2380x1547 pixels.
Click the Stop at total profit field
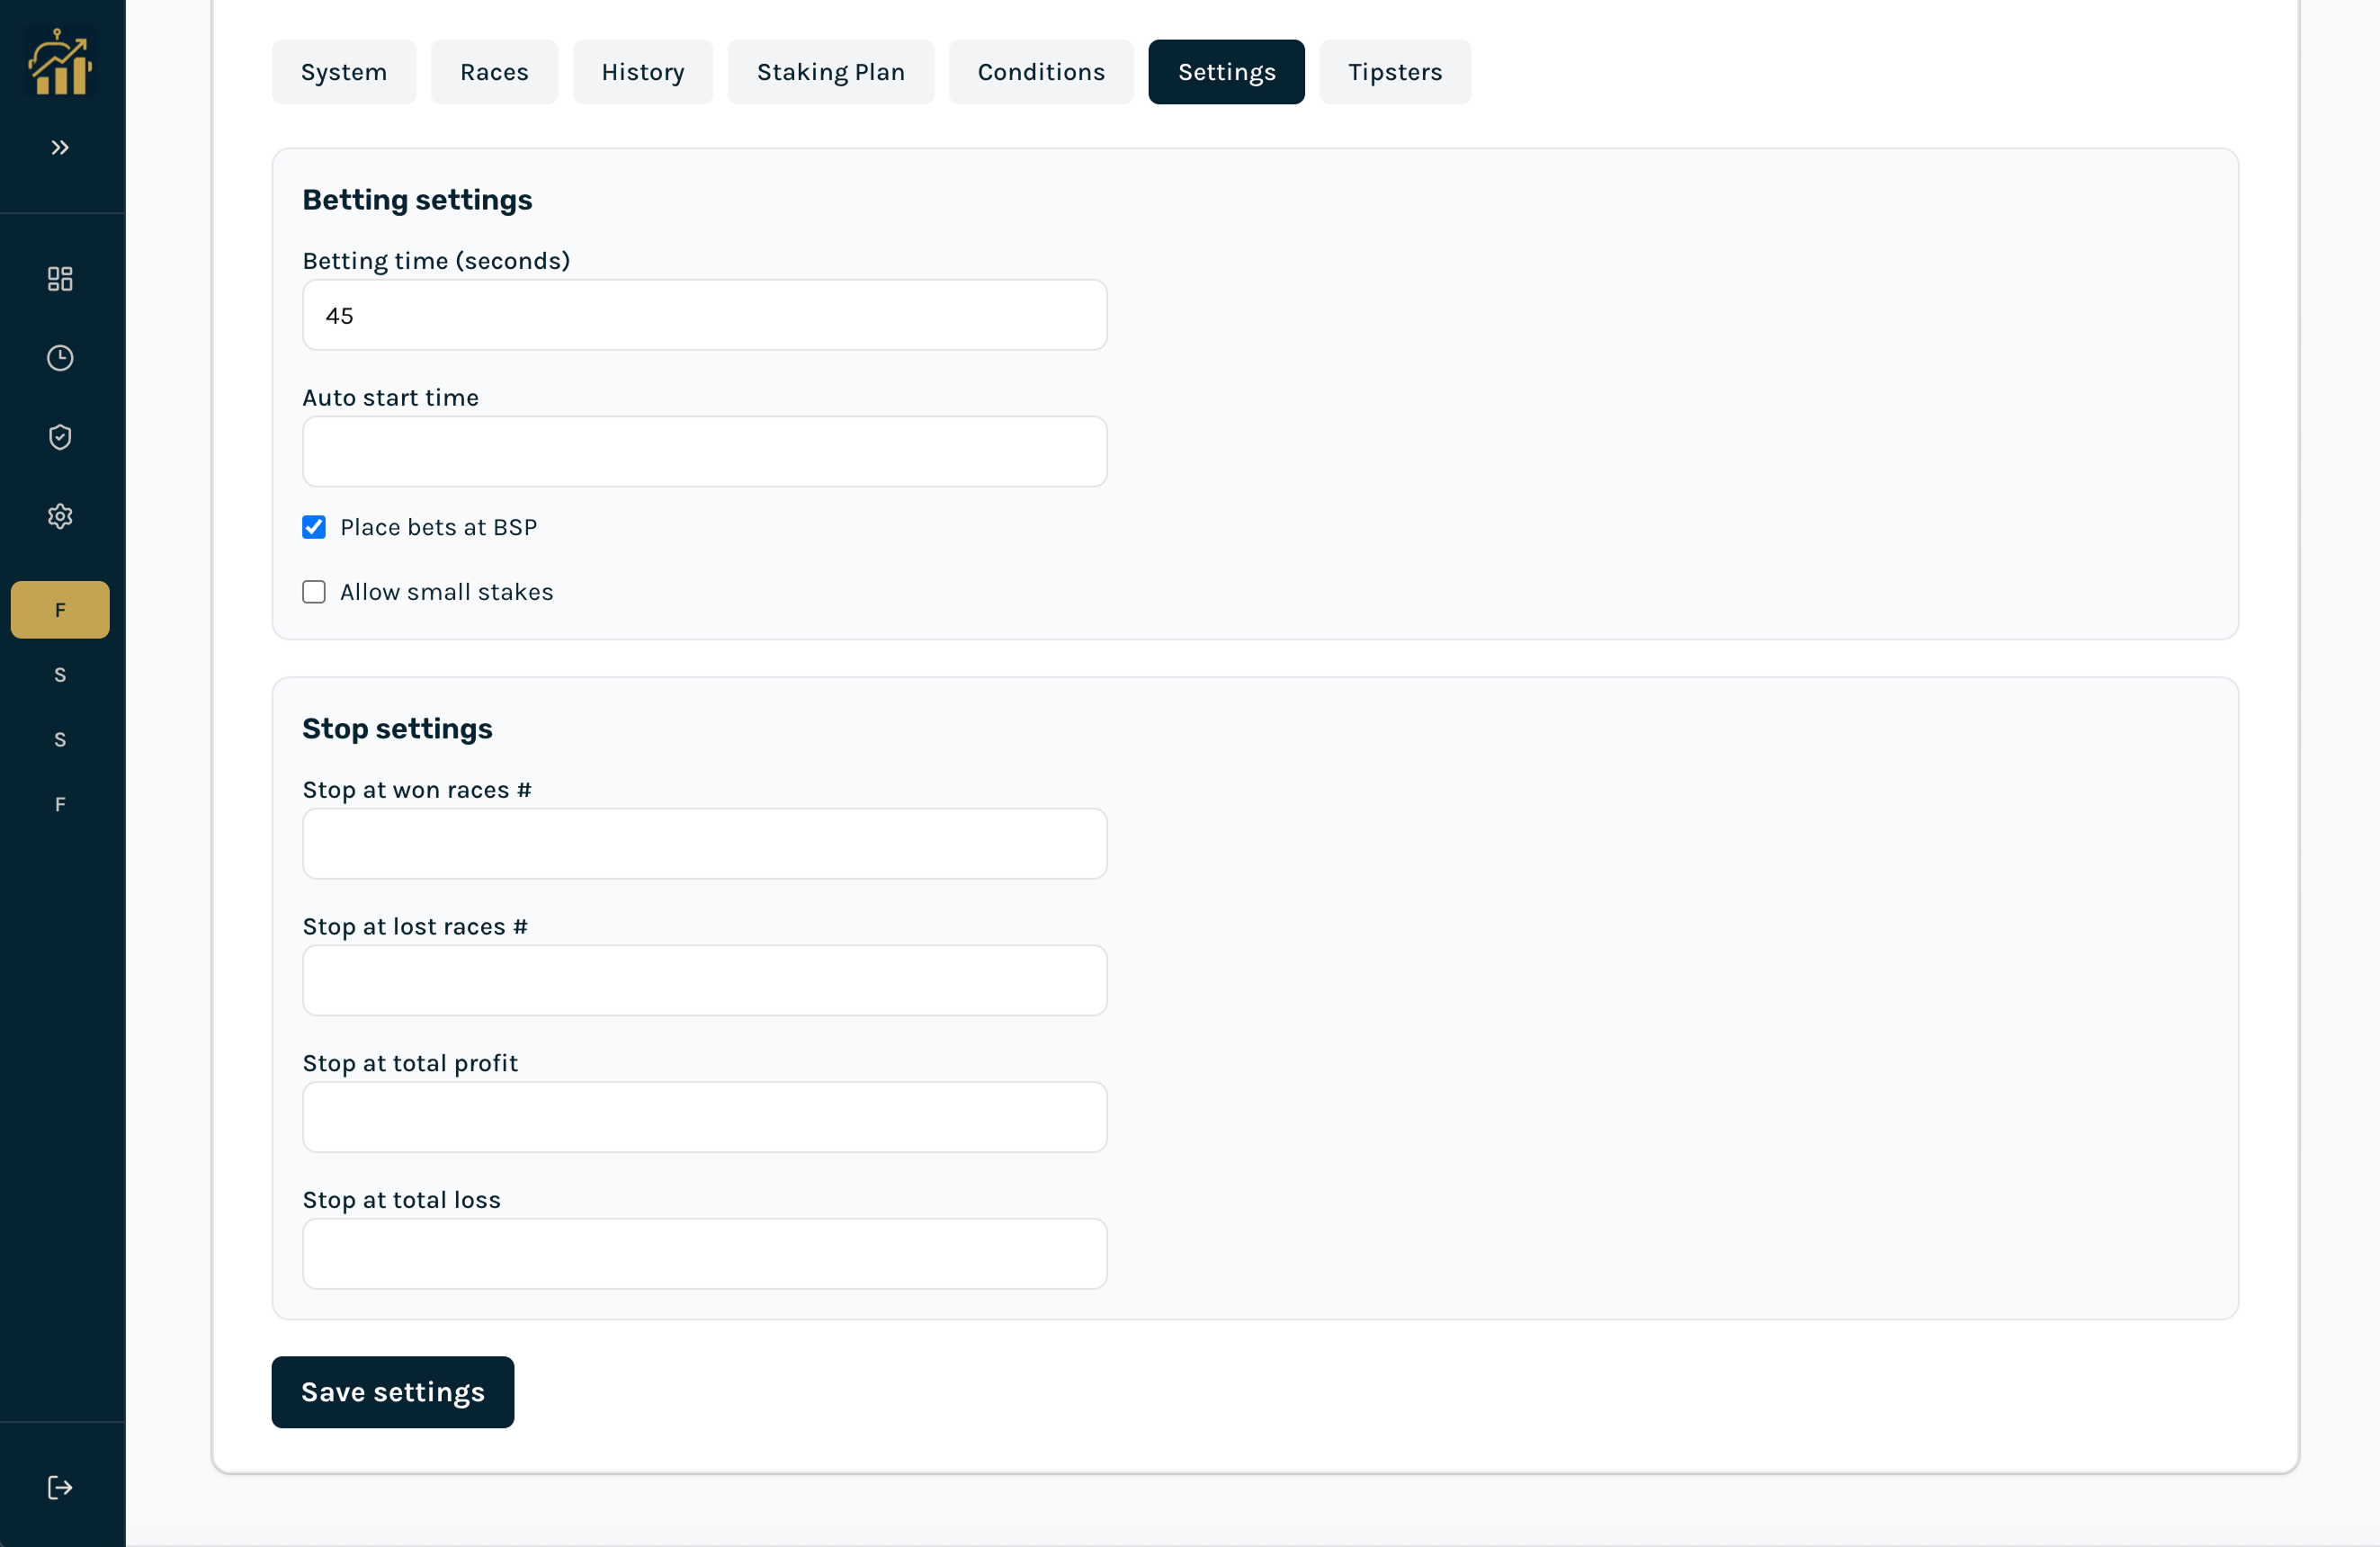(705, 1117)
